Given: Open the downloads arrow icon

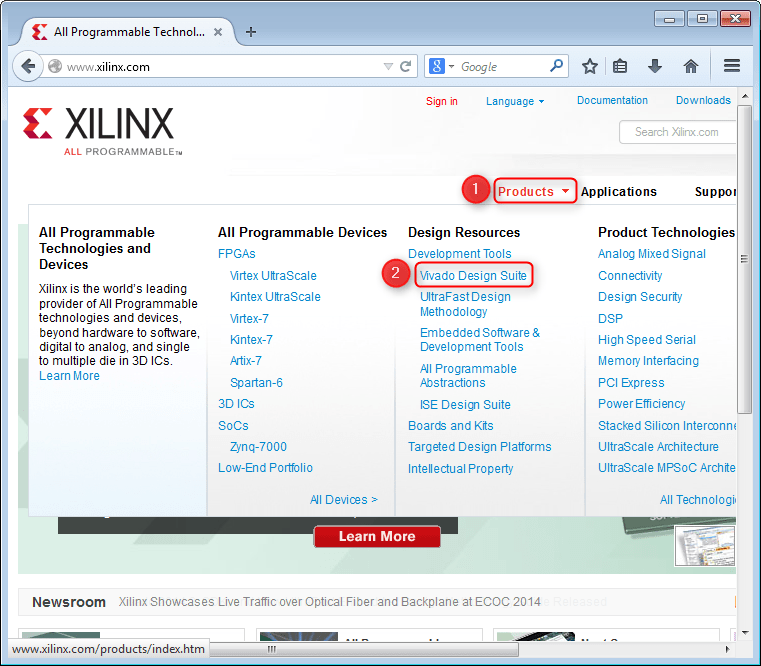Looking at the screenshot, I should point(655,67).
